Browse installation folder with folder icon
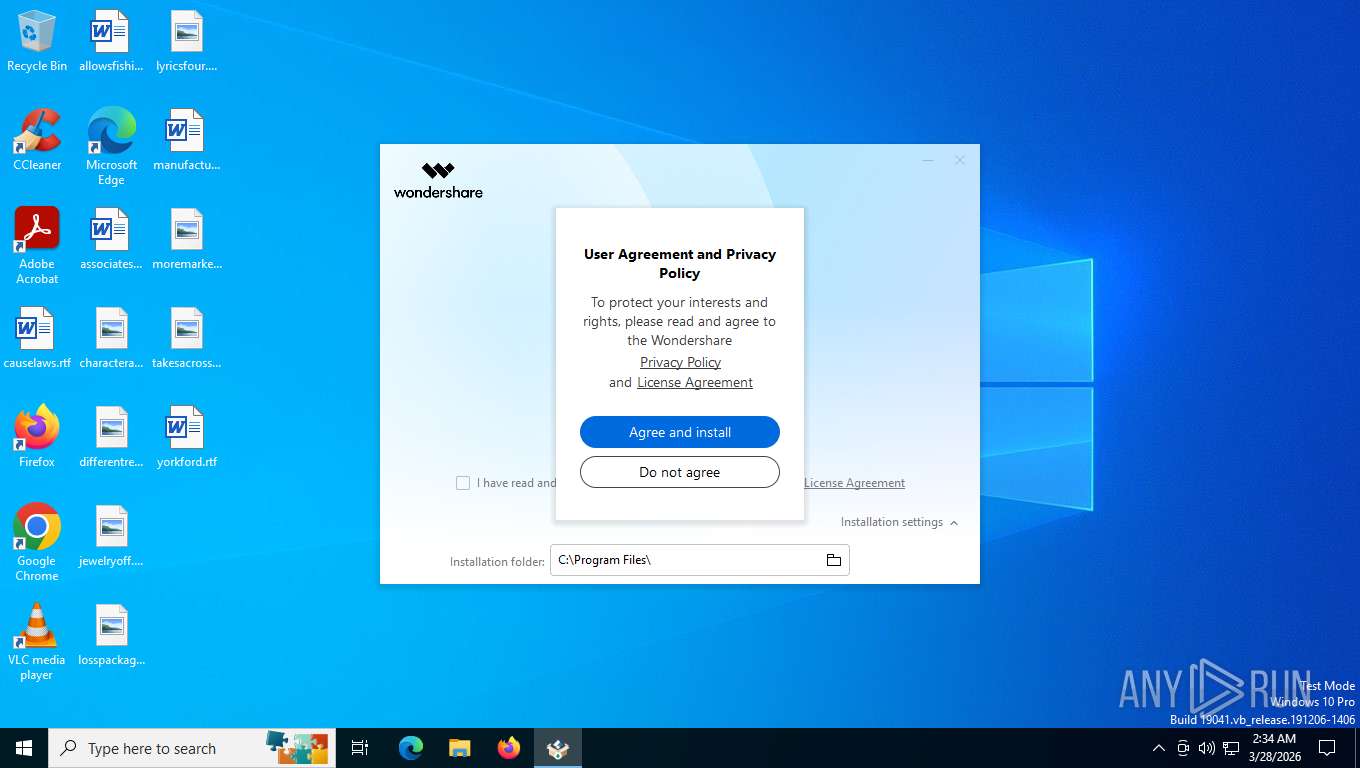Image resolution: width=1360 pixels, height=768 pixels. click(834, 560)
